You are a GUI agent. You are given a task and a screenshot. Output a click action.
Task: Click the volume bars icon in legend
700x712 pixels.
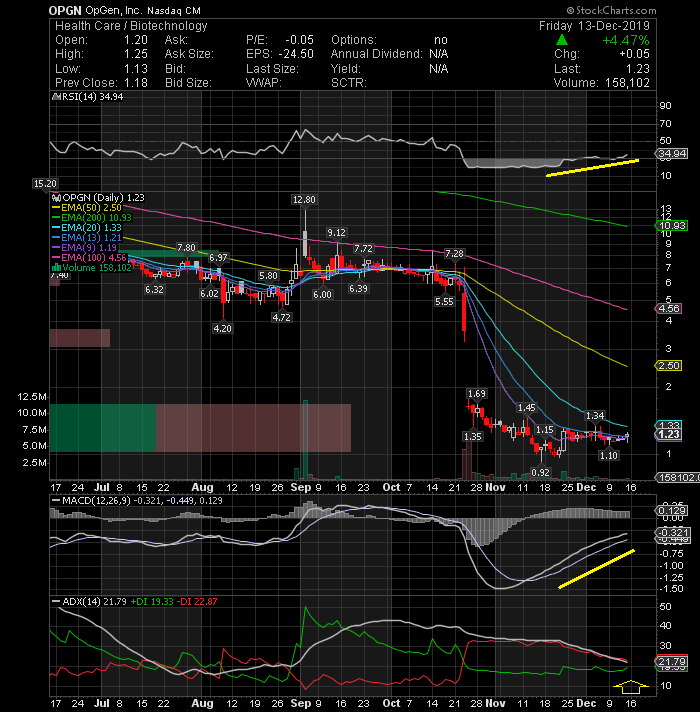click(57, 267)
